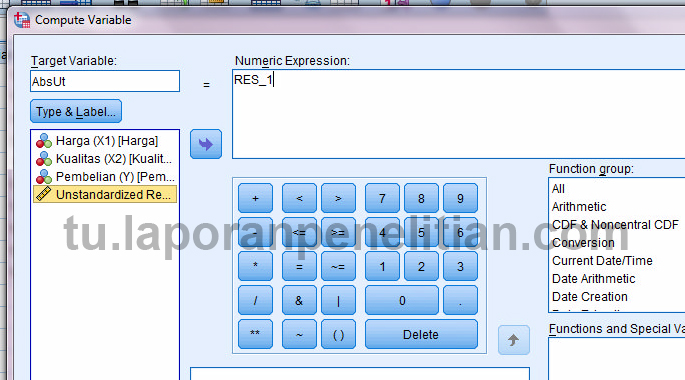This screenshot has height=380, width=685.
Task: Click the 0 keypad button
Action: click(402, 300)
